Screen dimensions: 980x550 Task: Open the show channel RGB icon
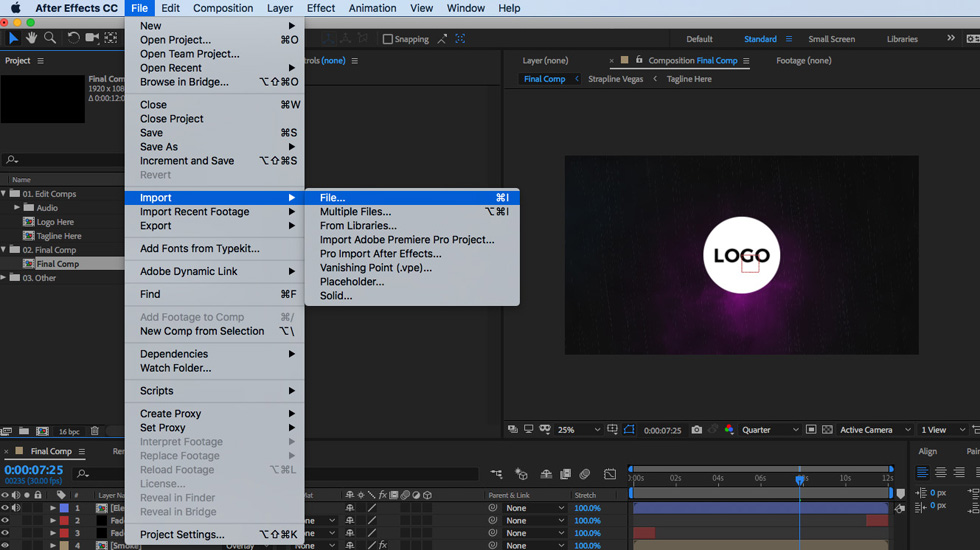[729, 430]
